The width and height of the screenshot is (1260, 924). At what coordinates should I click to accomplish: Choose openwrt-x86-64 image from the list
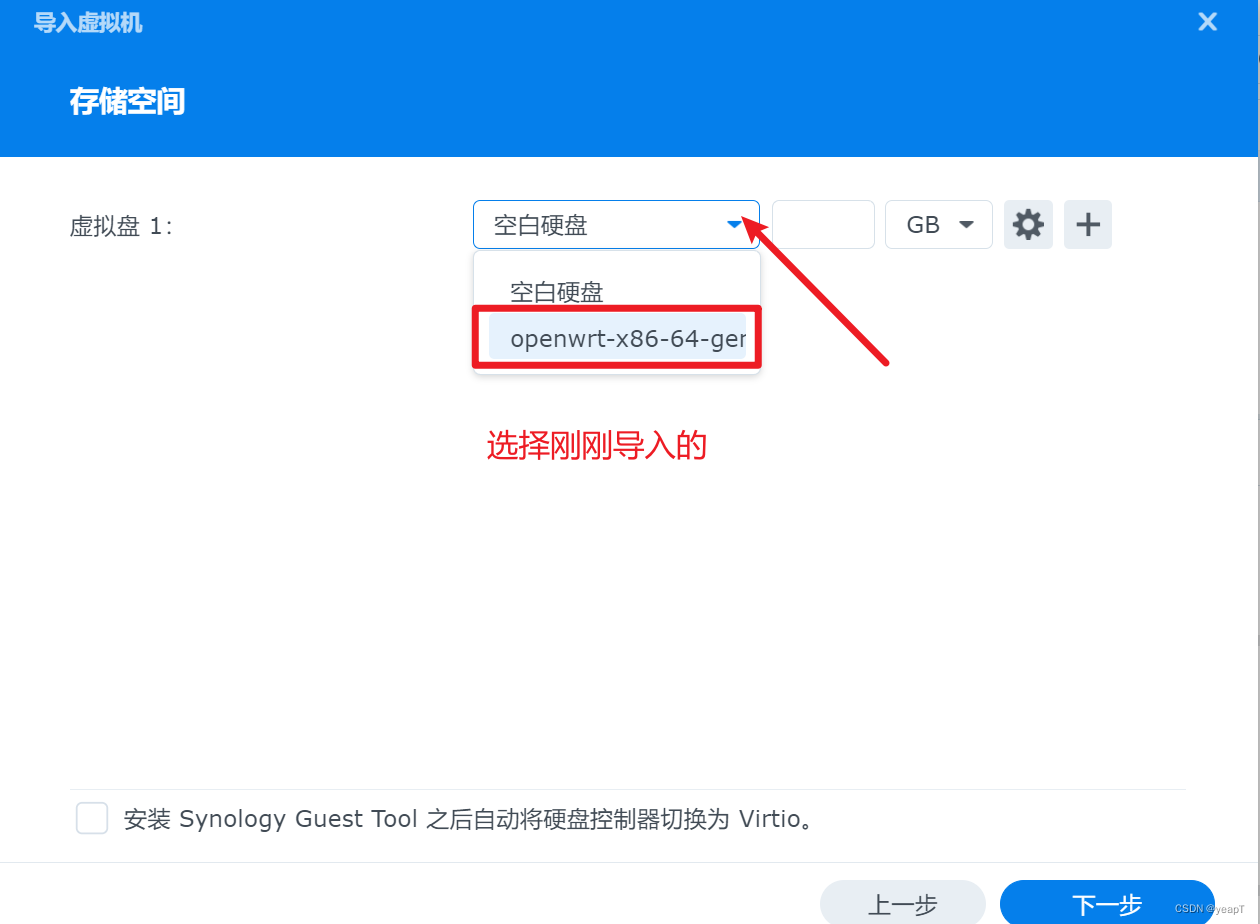617,339
